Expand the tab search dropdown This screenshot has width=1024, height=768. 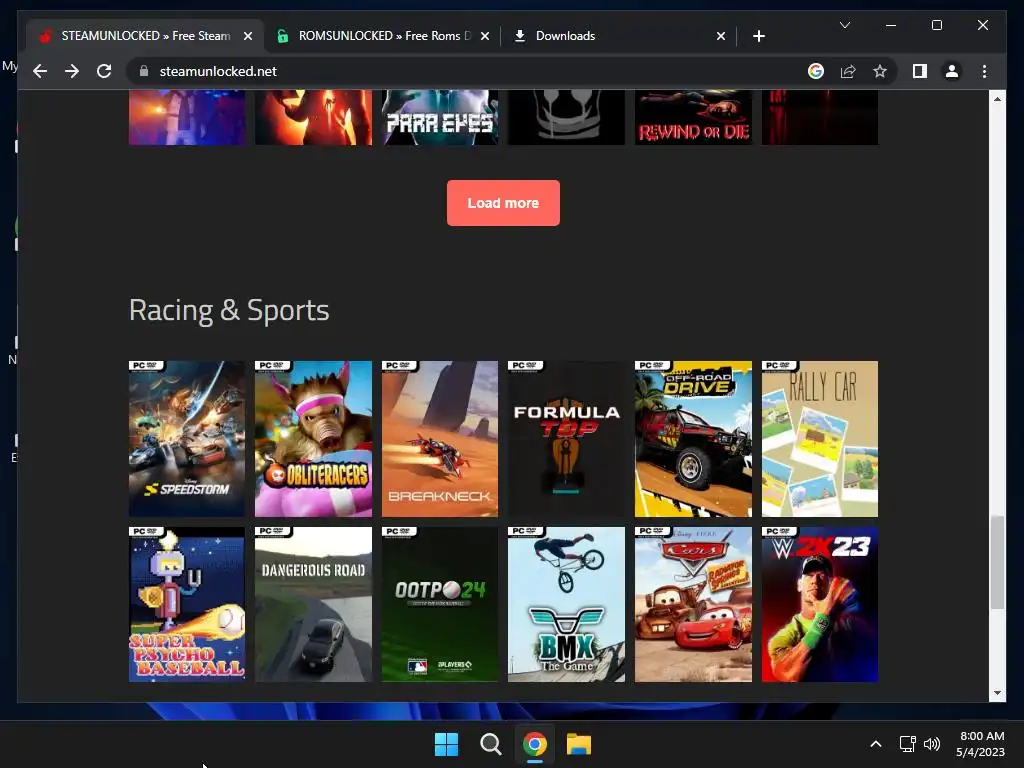click(844, 25)
